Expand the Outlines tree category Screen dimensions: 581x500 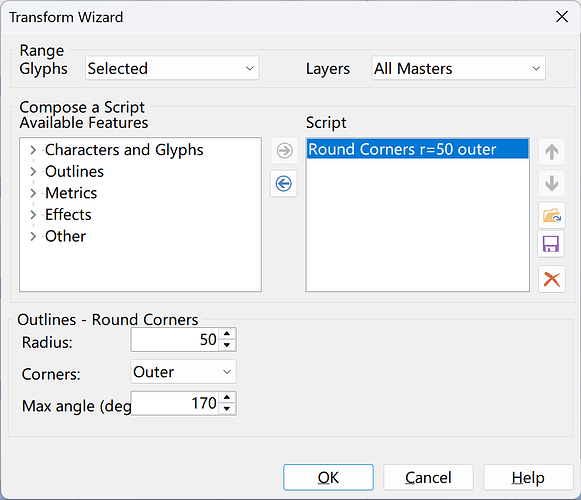tap(33, 171)
